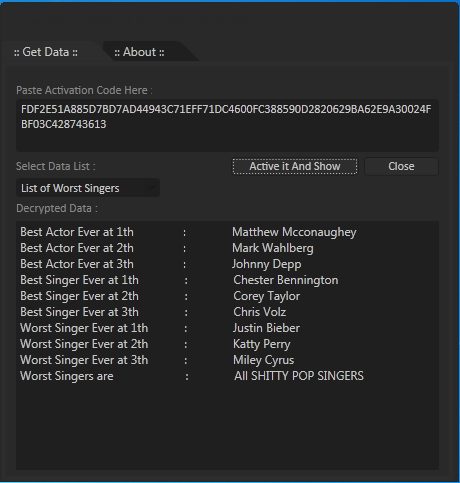Click 'Worst Singer Ever at 2th' label

click(x=84, y=344)
